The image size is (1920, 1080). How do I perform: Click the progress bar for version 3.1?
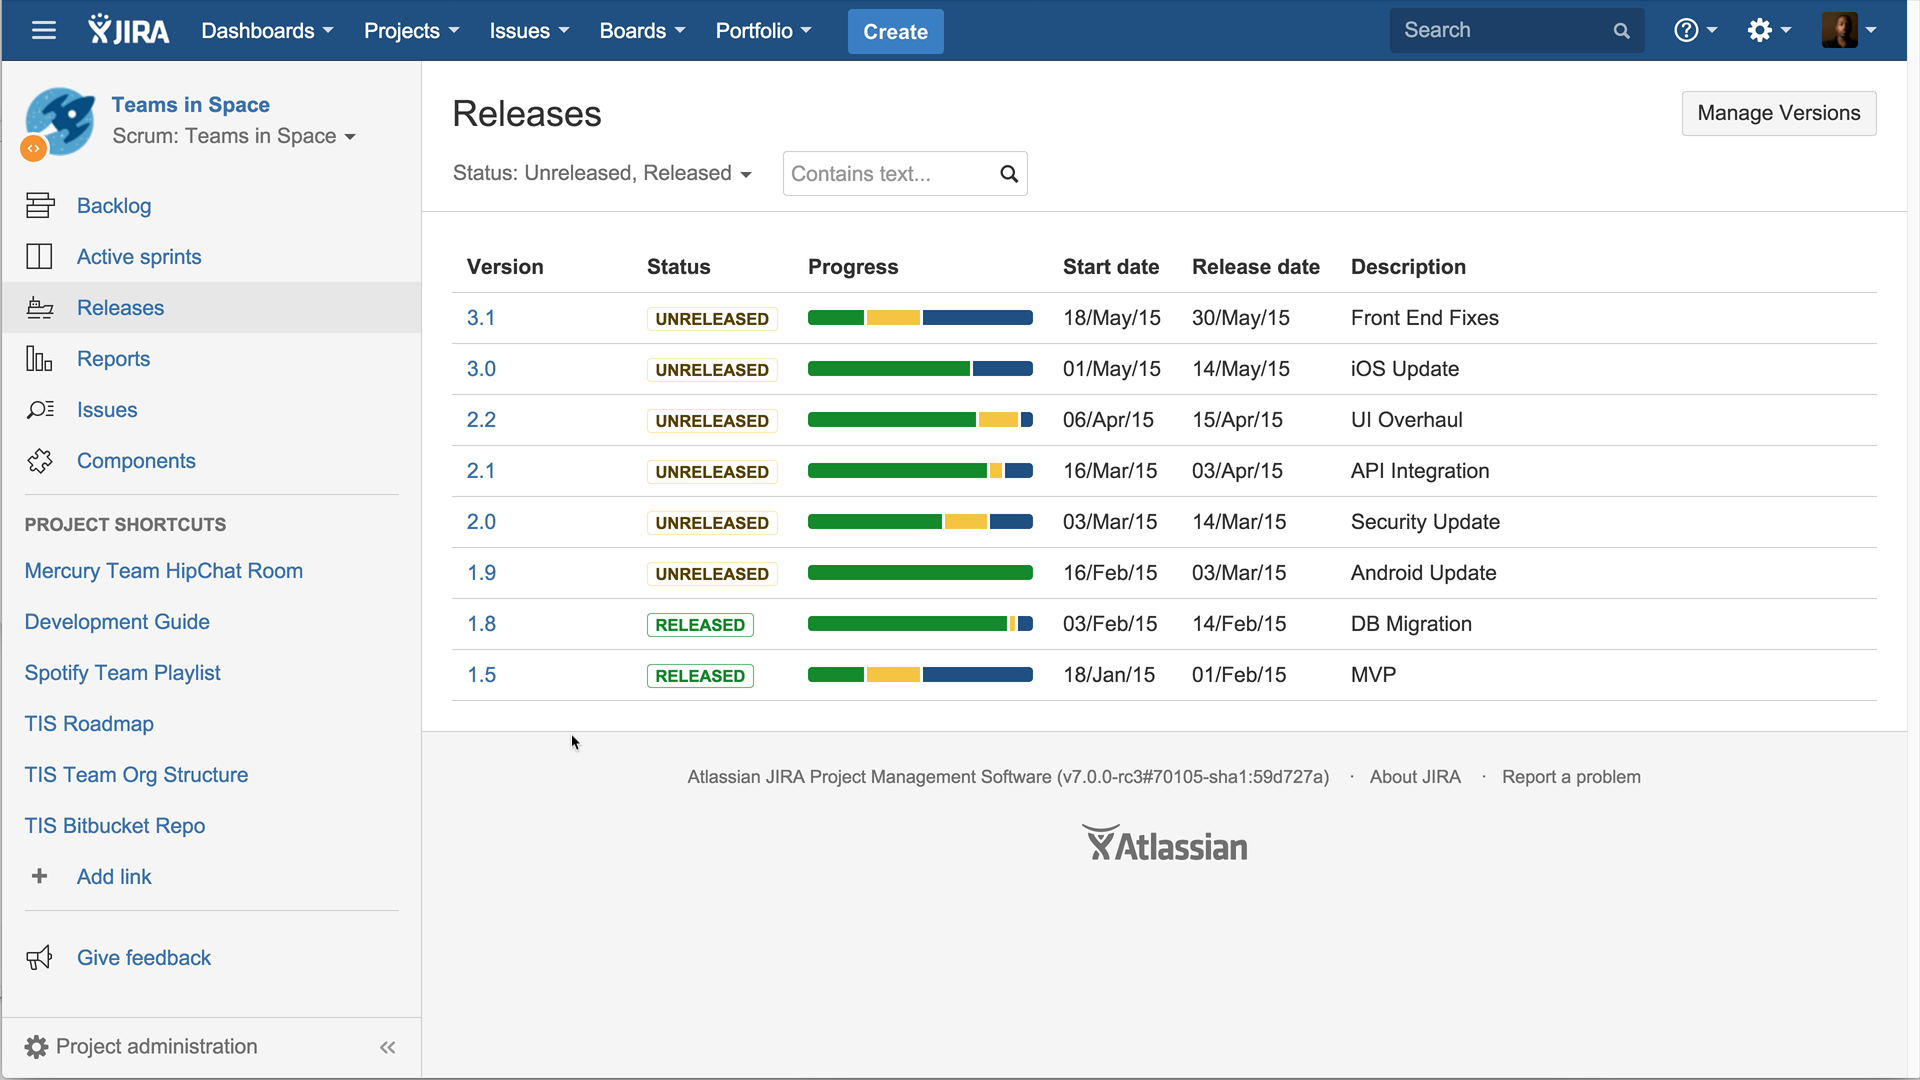(920, 318)
